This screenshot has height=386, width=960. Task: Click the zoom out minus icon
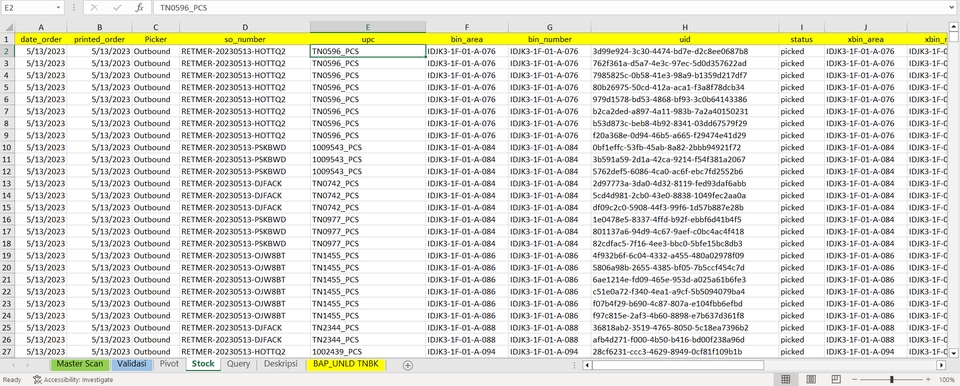(x=855, y=380)
